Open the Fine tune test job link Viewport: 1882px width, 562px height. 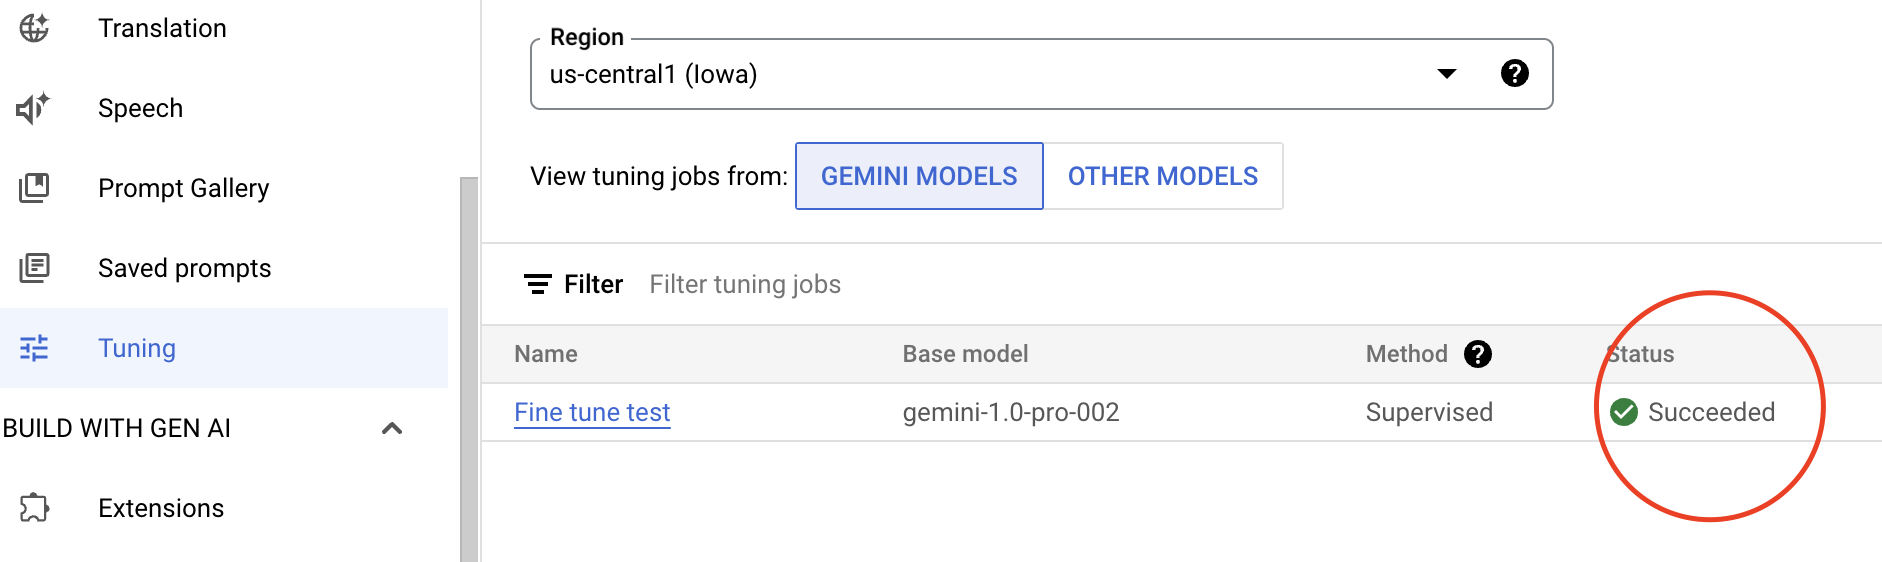[592, 412]
